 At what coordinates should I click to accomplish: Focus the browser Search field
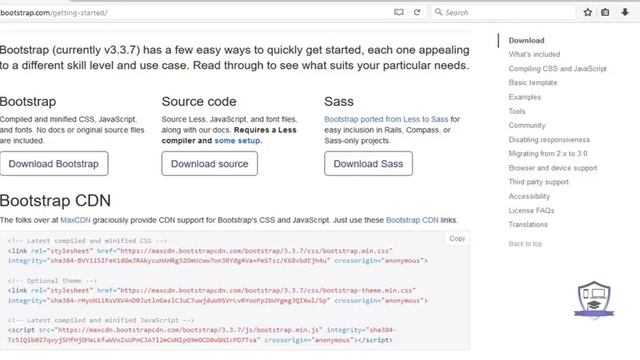point(503,12)
